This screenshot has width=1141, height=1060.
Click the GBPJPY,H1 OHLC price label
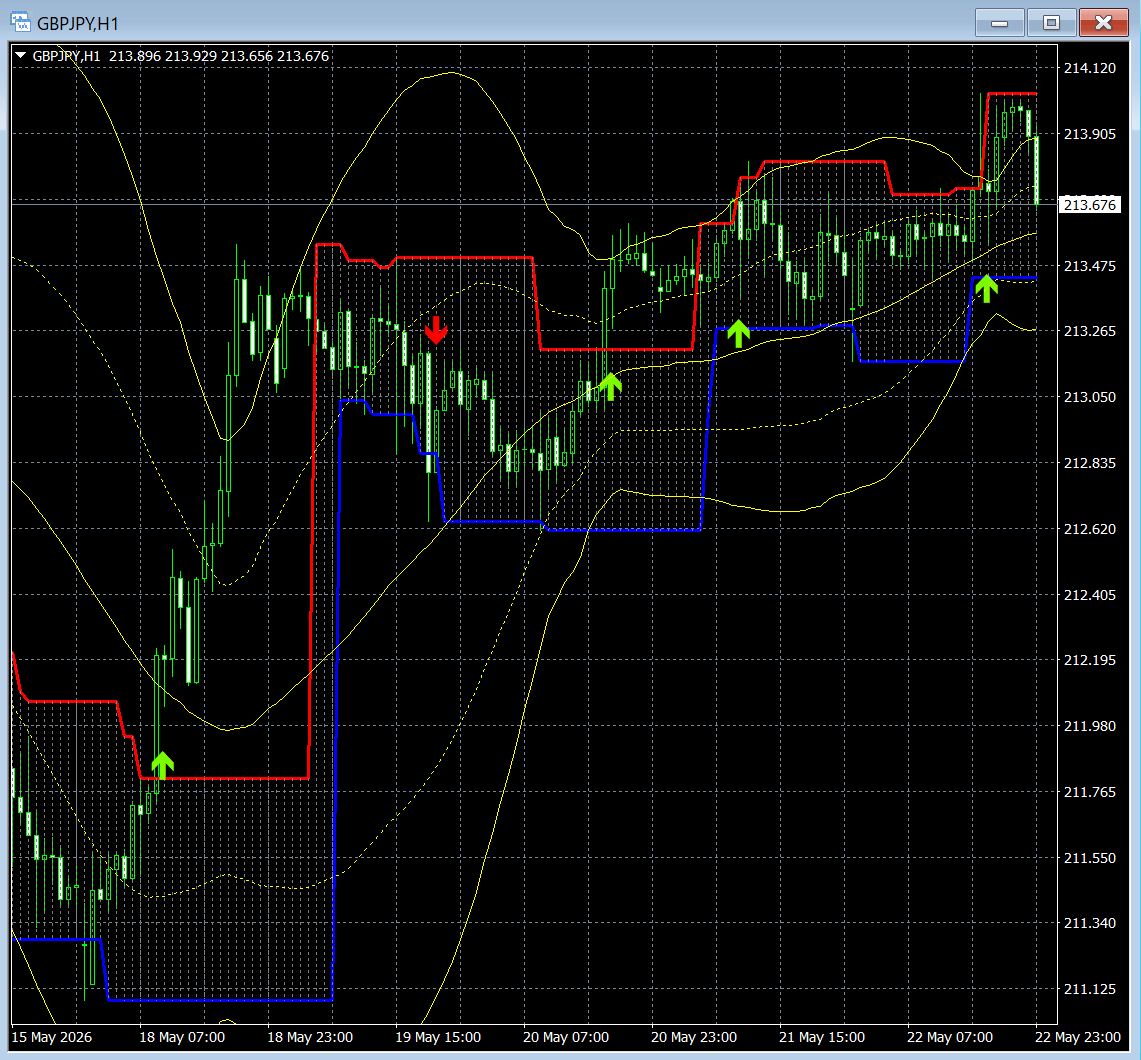point(180,56)
